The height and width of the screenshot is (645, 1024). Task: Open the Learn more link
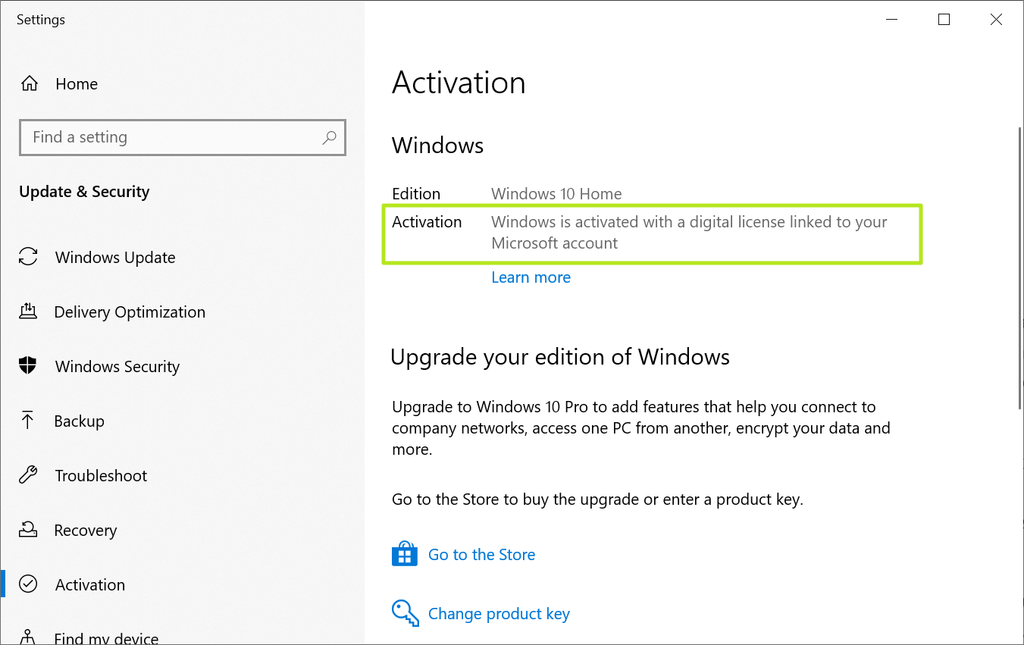pos(531,277)
